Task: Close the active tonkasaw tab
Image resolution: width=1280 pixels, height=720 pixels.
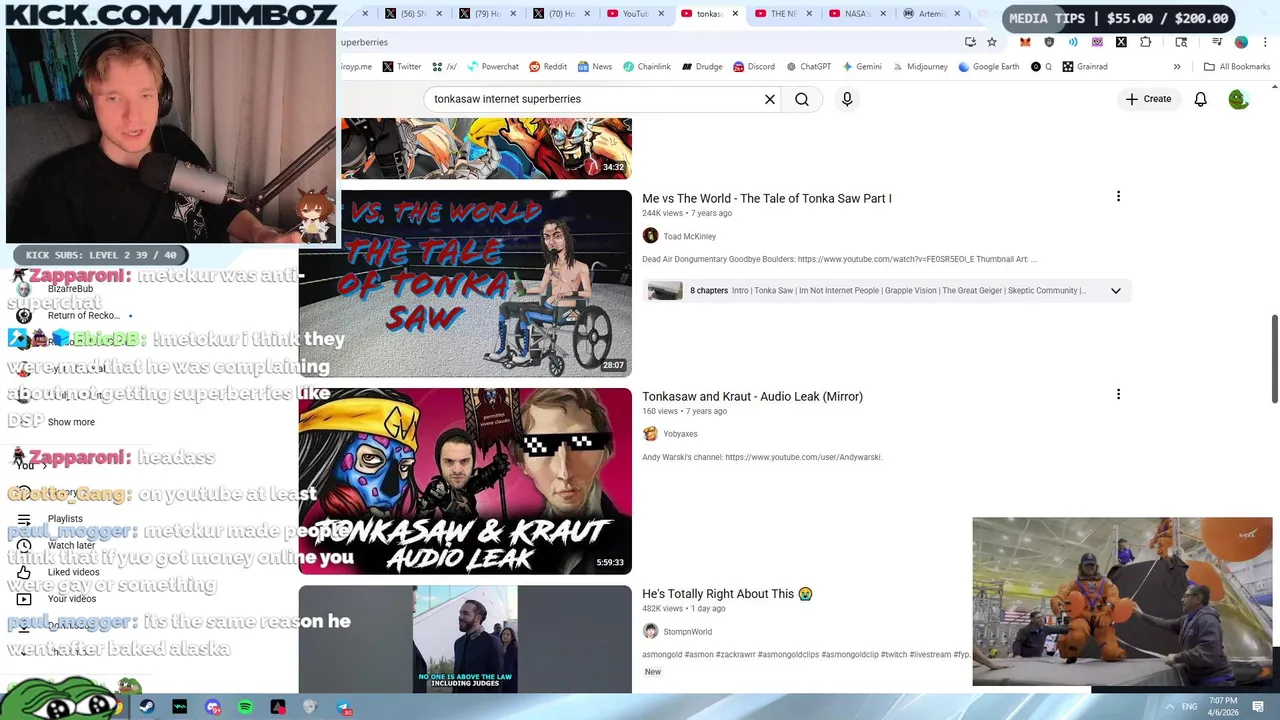Action: [x=735, y=14]
